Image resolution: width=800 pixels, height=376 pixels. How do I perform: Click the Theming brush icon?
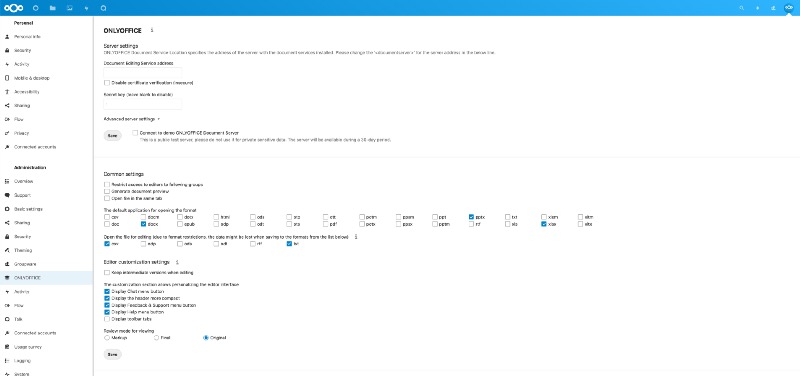(x=7, y=250)
